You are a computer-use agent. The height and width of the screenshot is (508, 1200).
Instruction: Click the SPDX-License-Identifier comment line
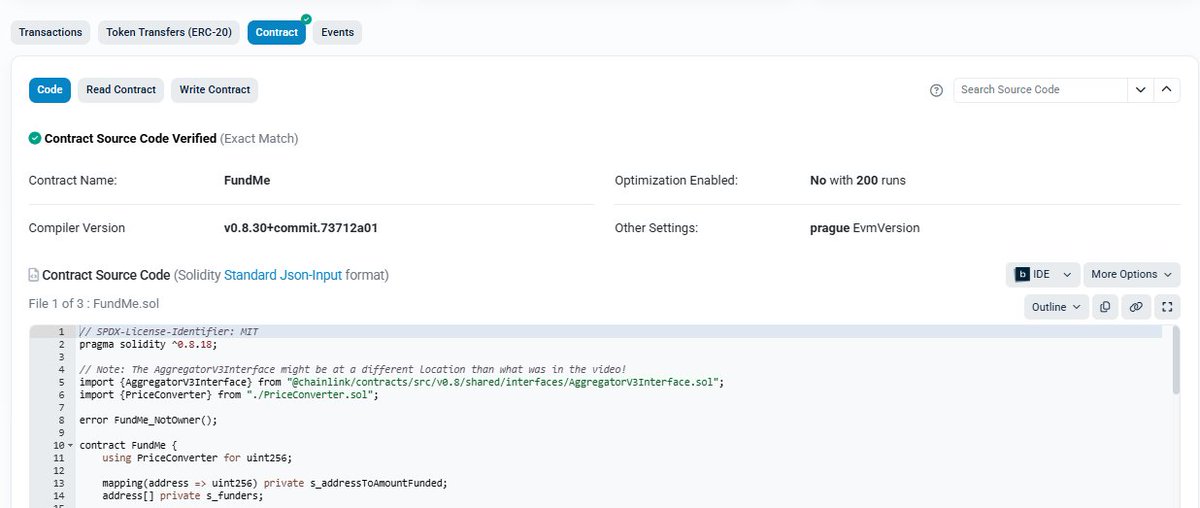(x=169, y=331)
